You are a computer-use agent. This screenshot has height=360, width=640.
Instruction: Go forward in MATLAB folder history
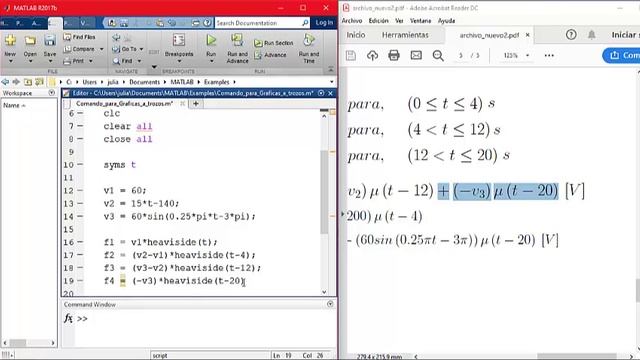pos(16,82)
